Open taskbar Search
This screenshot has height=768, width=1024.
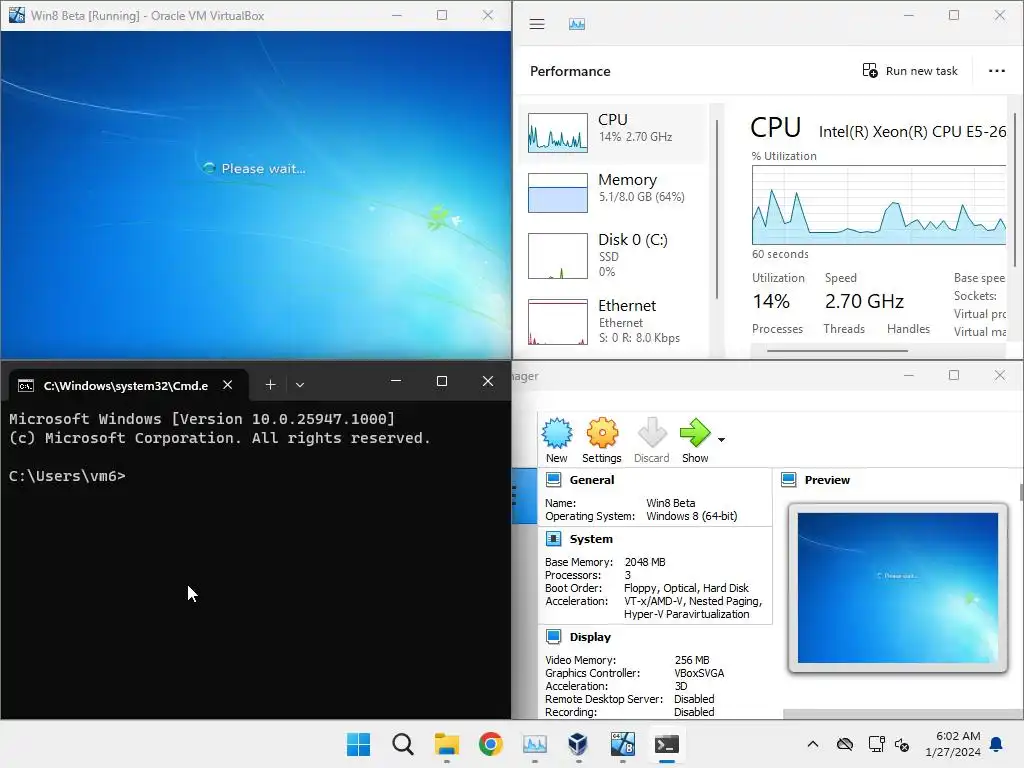tap(403, 744)
